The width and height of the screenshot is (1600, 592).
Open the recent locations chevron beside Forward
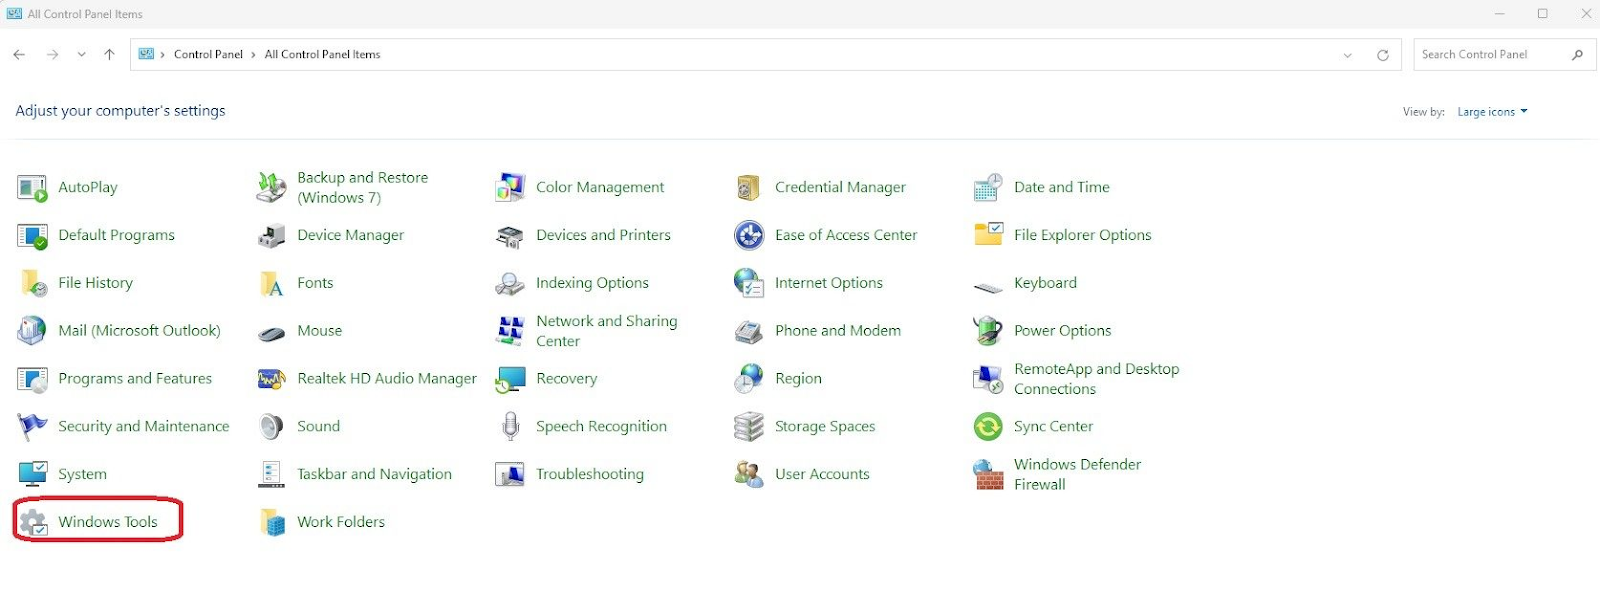point(81,55)
